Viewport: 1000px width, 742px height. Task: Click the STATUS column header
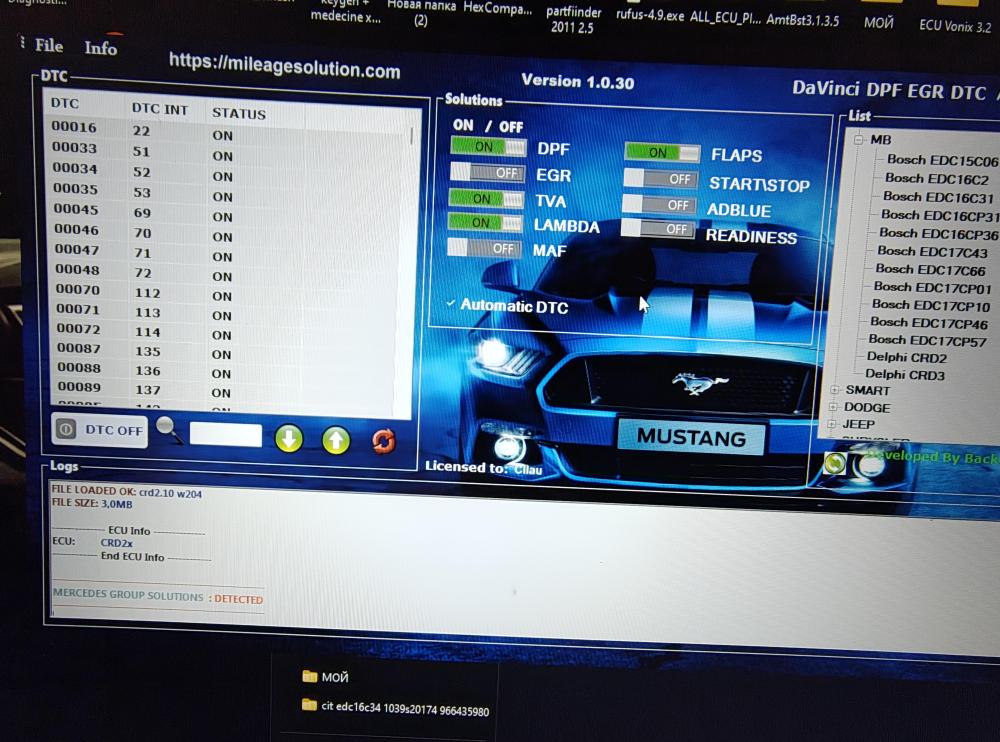pyautogui.click(x=239, y=113)
